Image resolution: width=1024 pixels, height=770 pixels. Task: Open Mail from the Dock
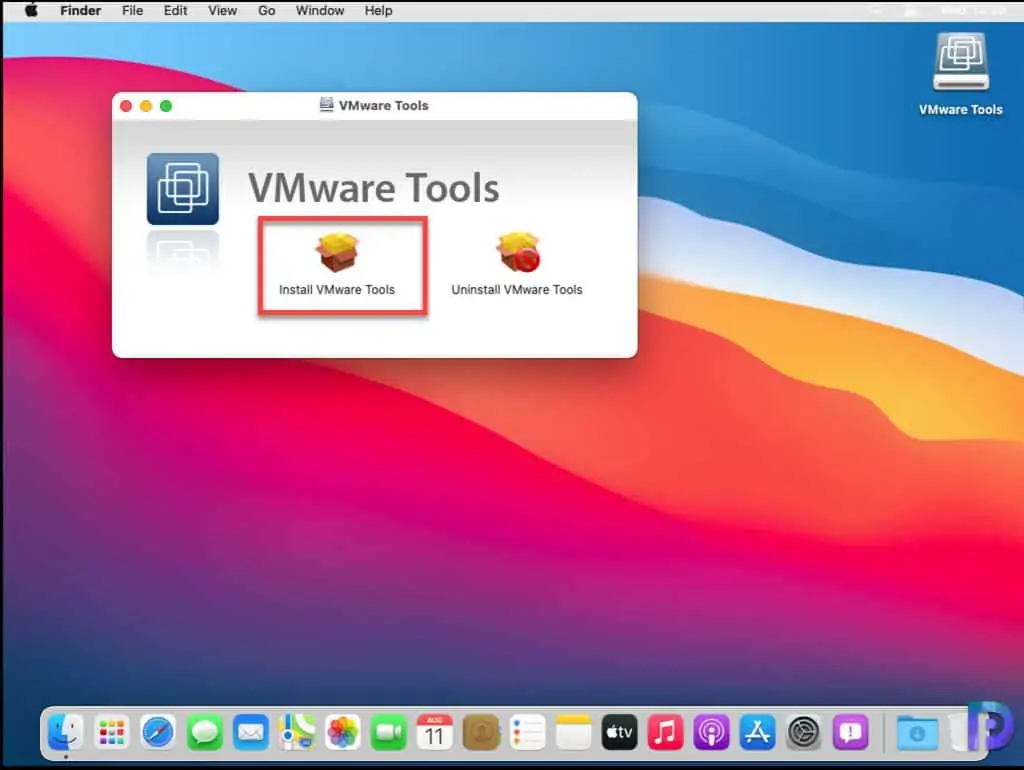pyautogui.click(x=251, y=732)
